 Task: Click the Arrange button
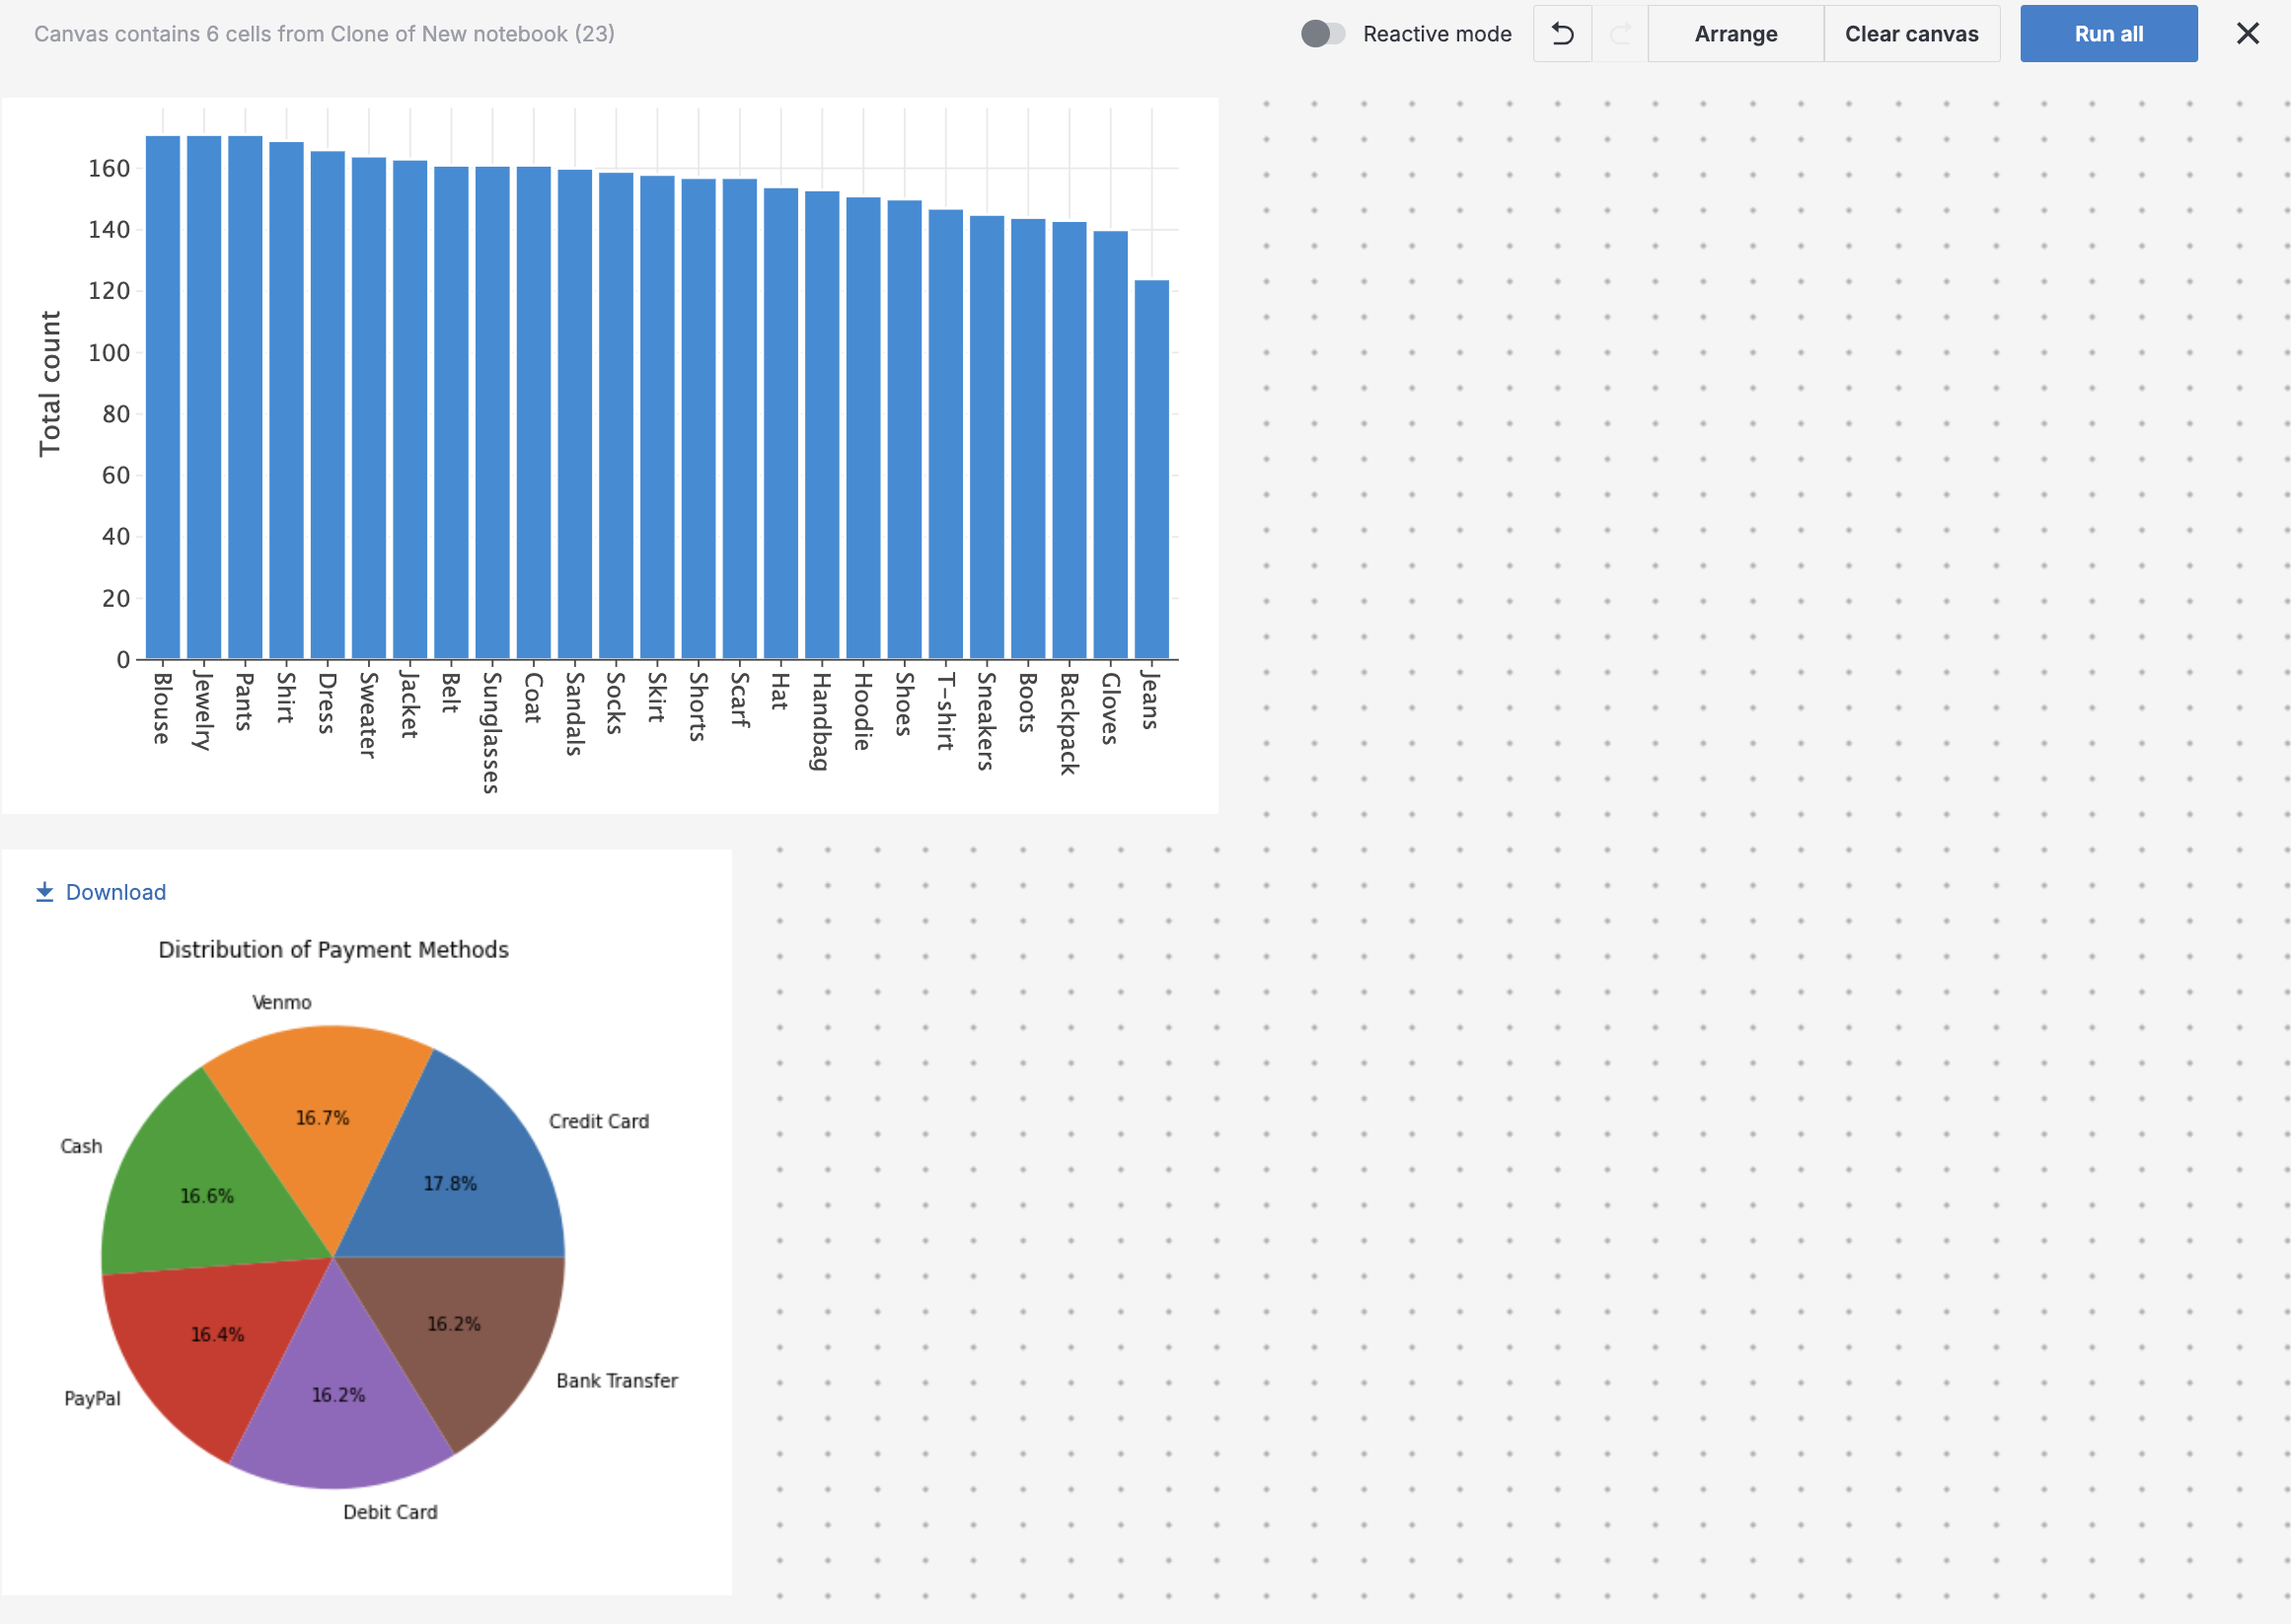click(x=1735, y=33)
